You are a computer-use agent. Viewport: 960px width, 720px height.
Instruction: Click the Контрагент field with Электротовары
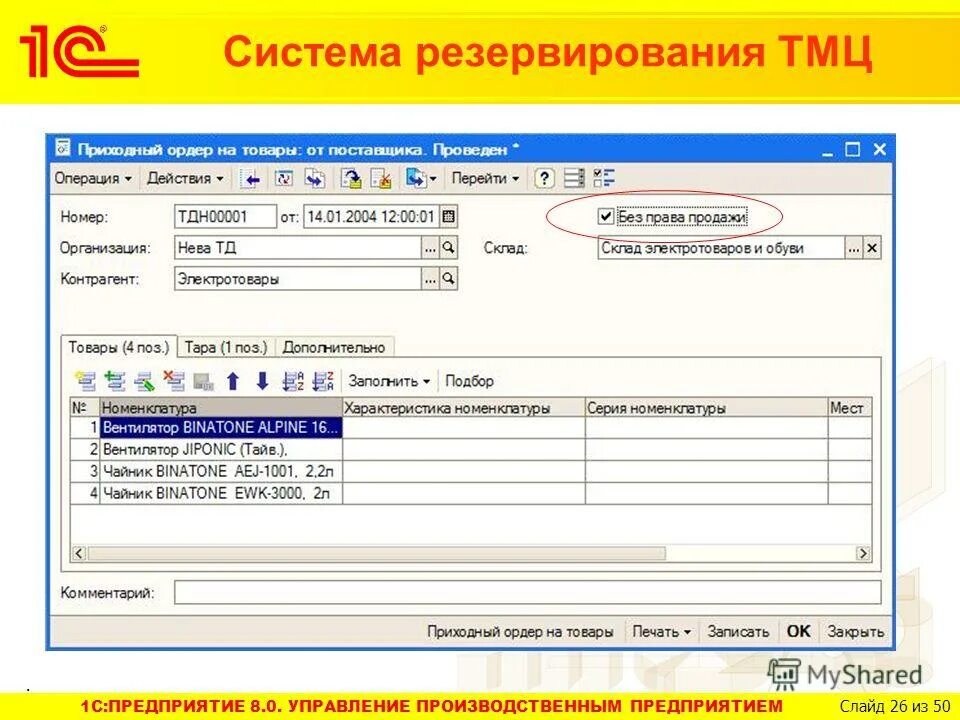pyautogui.click(x=298, y=279)
